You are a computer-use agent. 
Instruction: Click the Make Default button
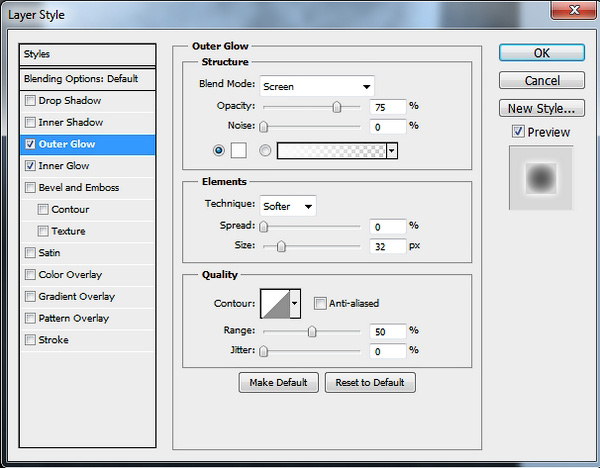pos(279,383)
